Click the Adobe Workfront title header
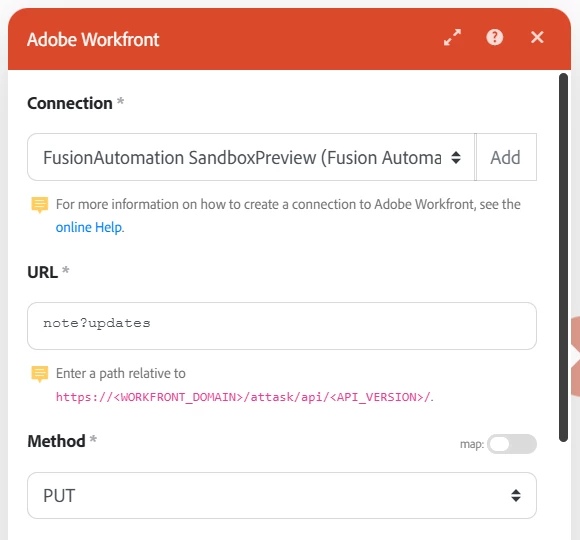Viewport: 580px width, 540px height. [93, 40]
